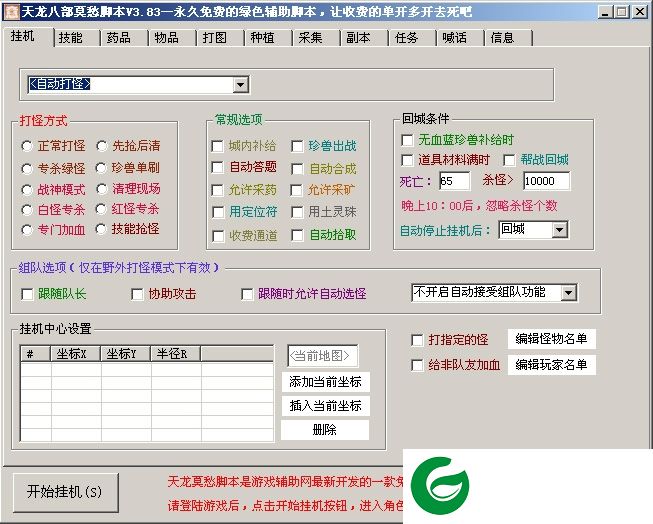
Task: Check 跟随时允许自动选怪 option
Action: [247, 294]
